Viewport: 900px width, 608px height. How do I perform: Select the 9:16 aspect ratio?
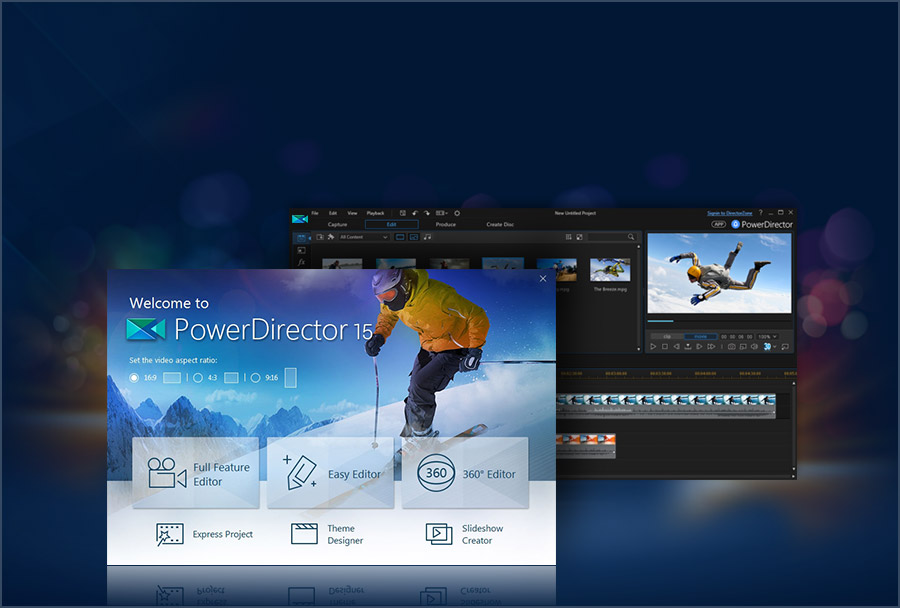pos(255,378)
